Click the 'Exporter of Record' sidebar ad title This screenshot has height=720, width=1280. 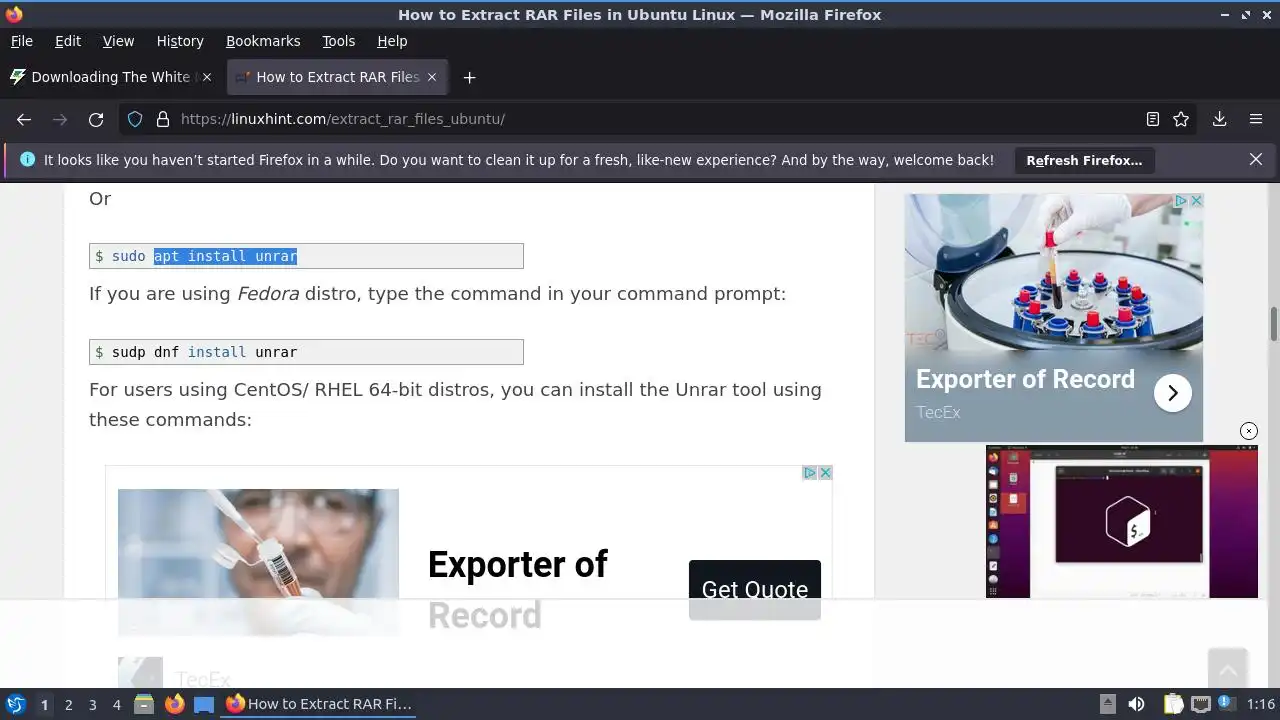point(1025,380)
